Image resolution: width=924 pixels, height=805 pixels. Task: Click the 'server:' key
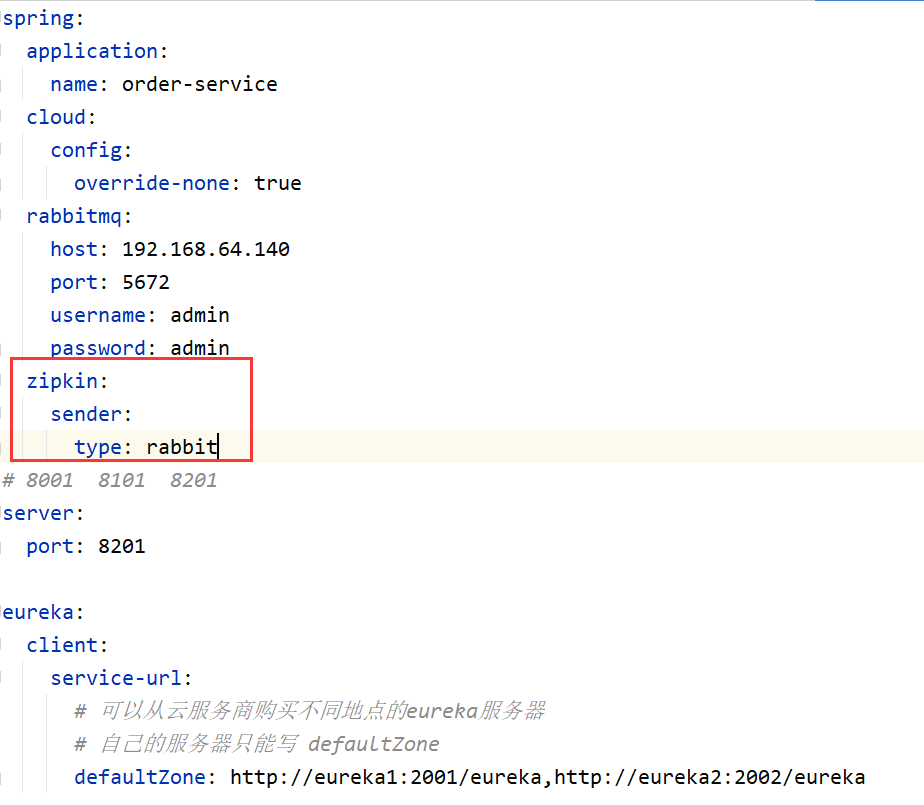click(x=43, y=513)
